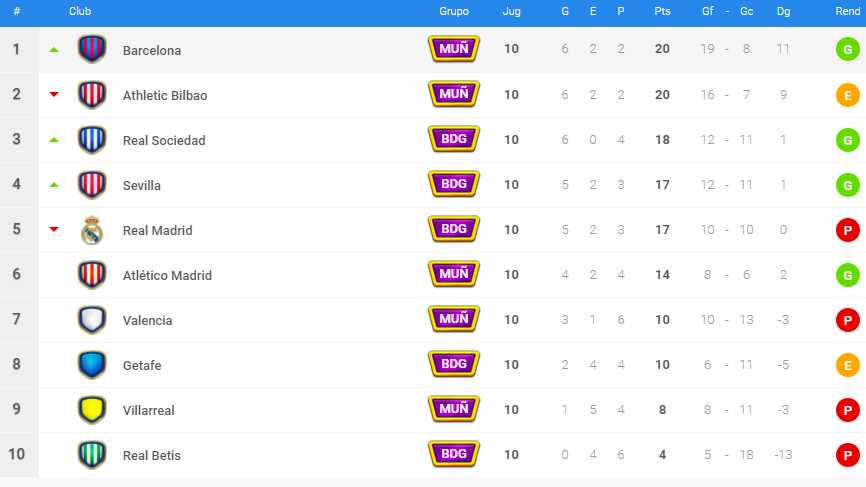Open the Real Sociedad team name
Image resolution: width=866 pixels, height=487 pixels.
pyautogui.click(x=164, y=140)
